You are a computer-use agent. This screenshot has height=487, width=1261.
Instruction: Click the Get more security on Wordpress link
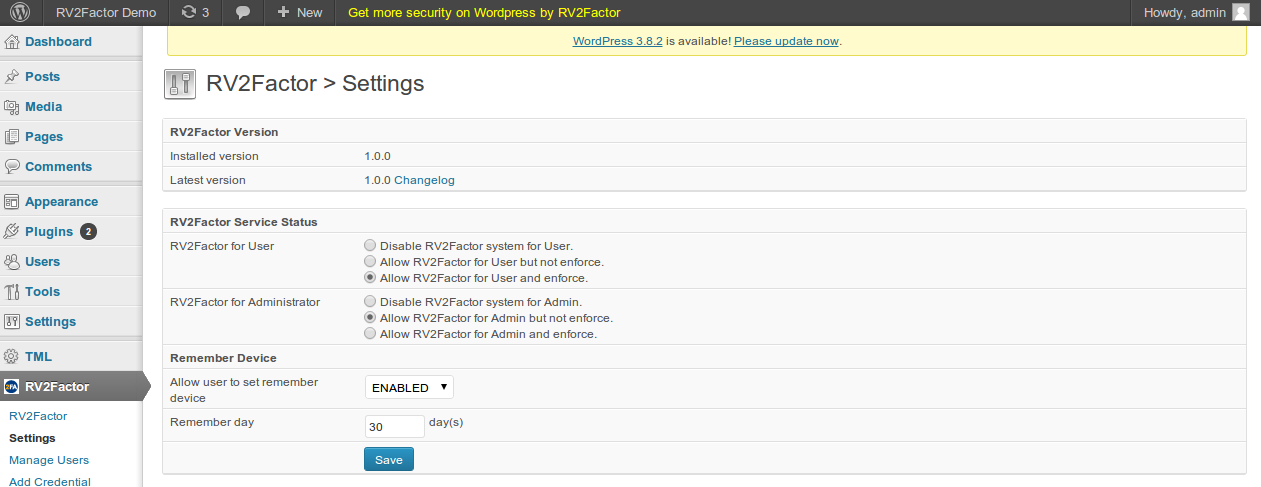(484, 13)
